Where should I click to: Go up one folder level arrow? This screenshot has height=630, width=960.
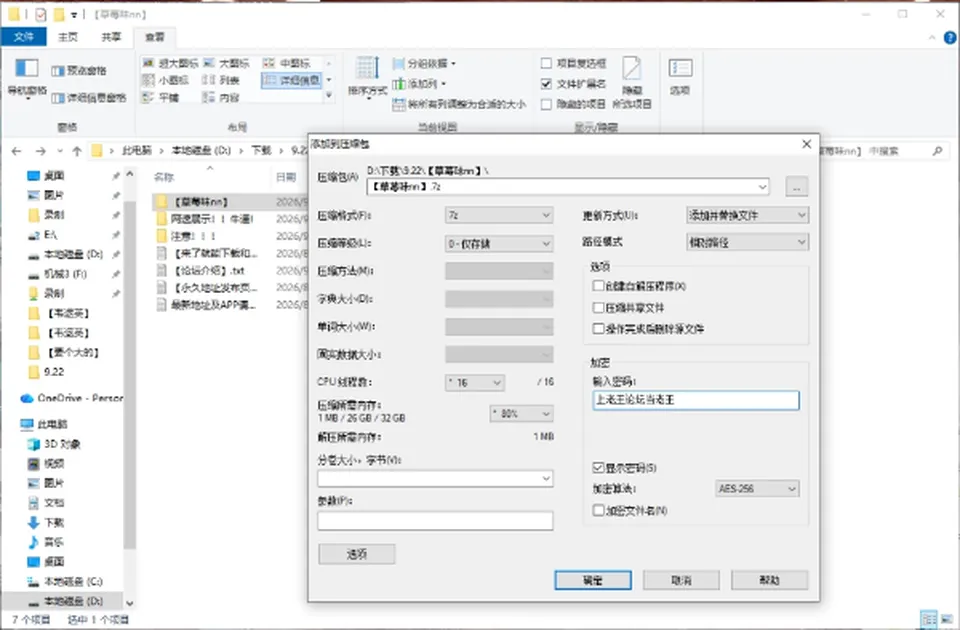point(77,151)
